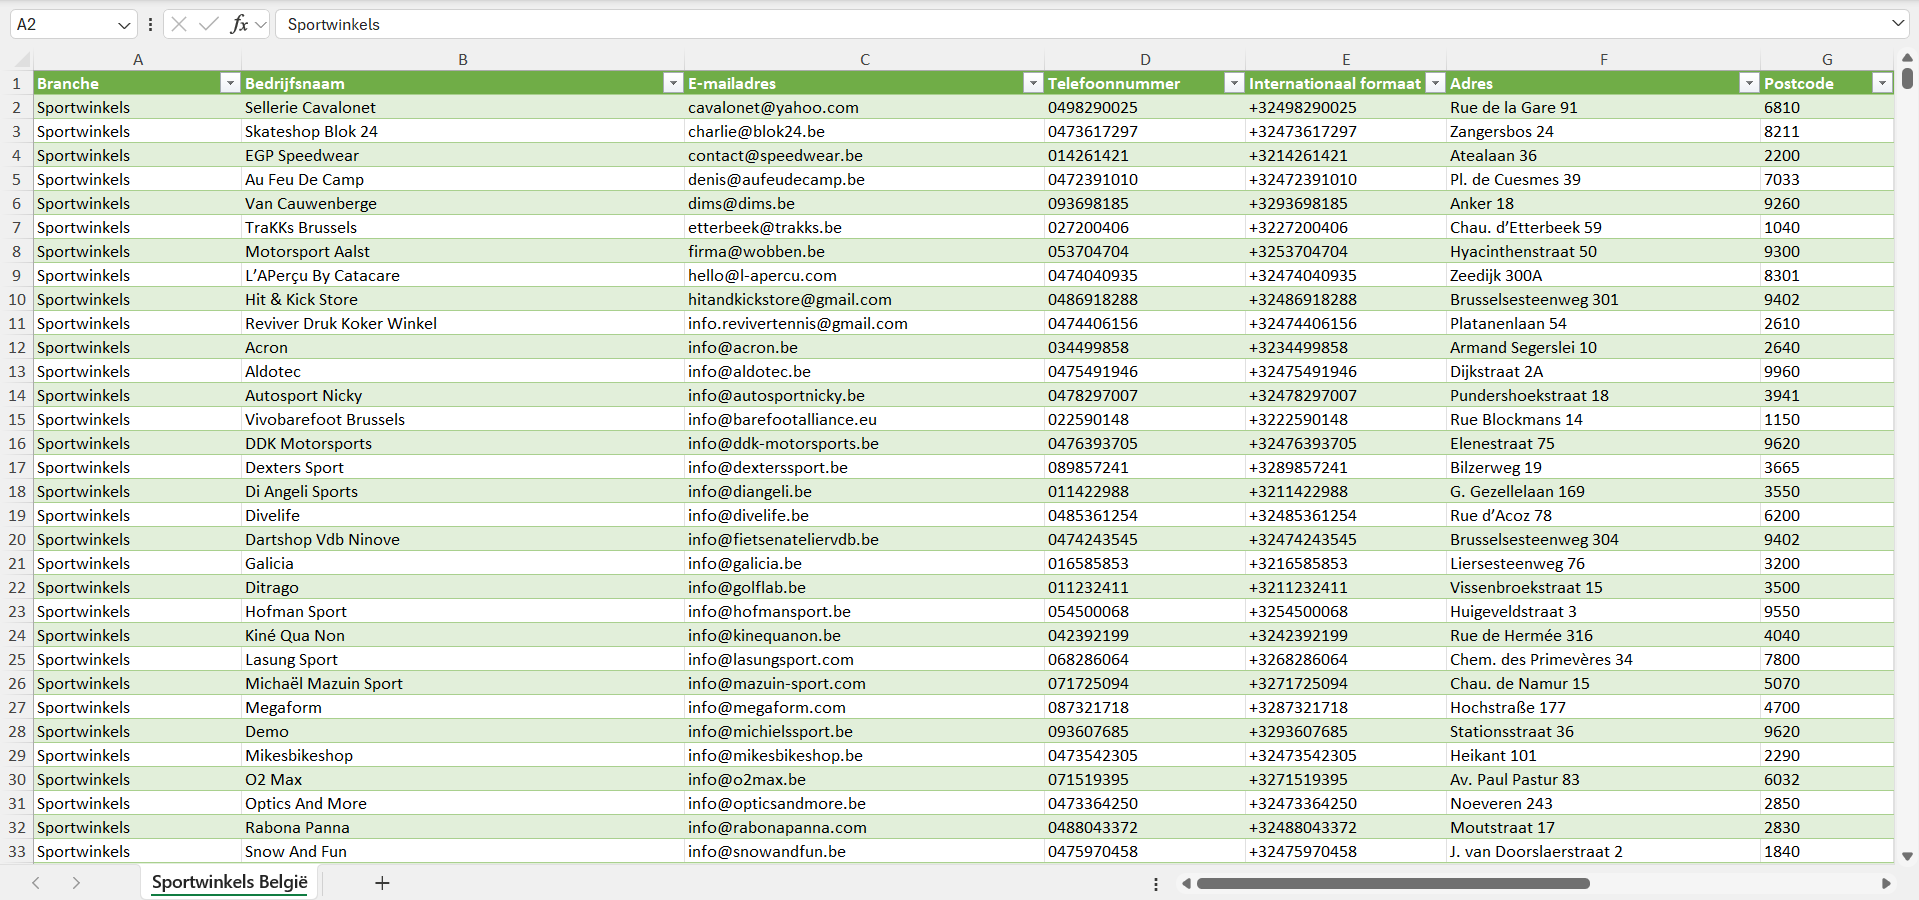The height and width of the screenshot is (900, 1919).
Task: Click the horizontal scroll right arrow
Action: [x=1886, y=883]
